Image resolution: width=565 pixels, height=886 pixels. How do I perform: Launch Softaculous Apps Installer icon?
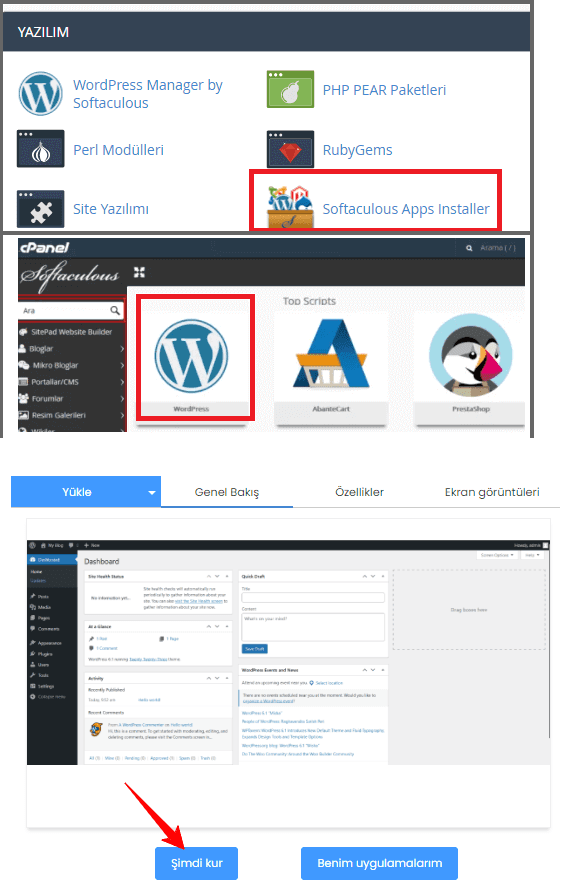click(x=290, y=206)
